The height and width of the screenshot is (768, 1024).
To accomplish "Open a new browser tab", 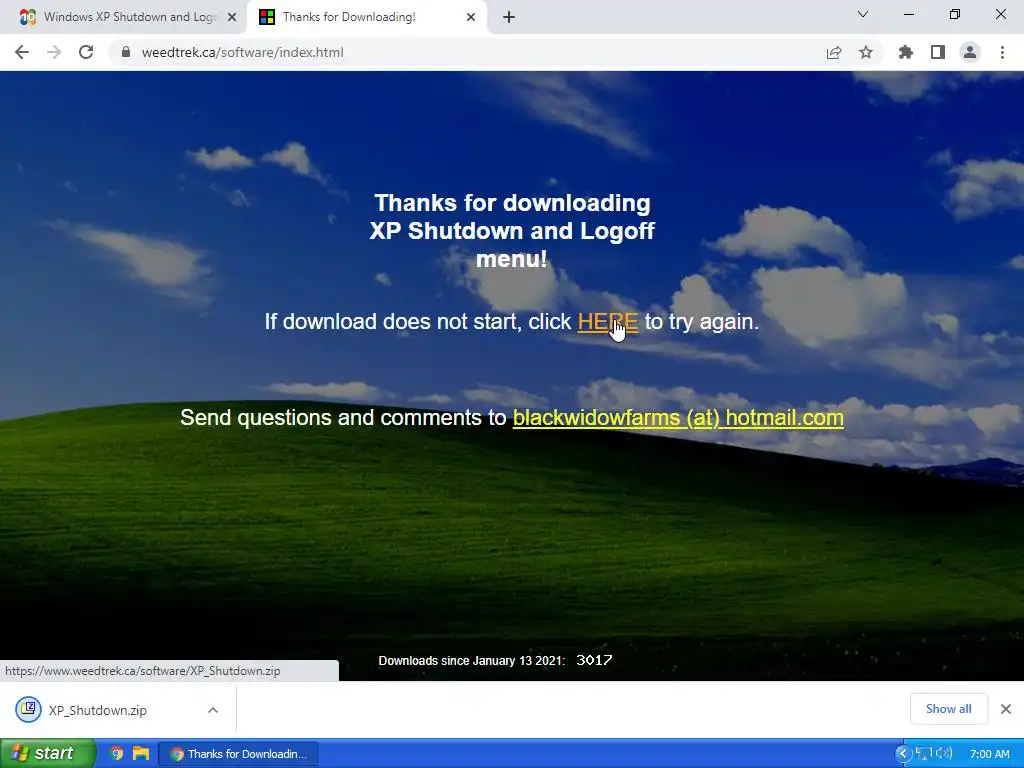I will 509,17.
